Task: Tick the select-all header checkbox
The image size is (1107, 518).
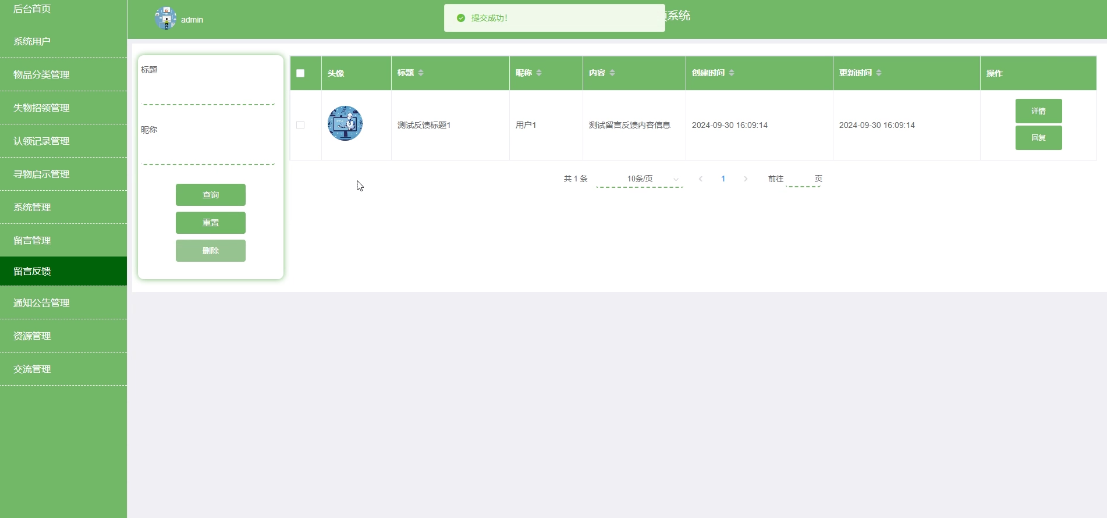Action: (300, 73)
